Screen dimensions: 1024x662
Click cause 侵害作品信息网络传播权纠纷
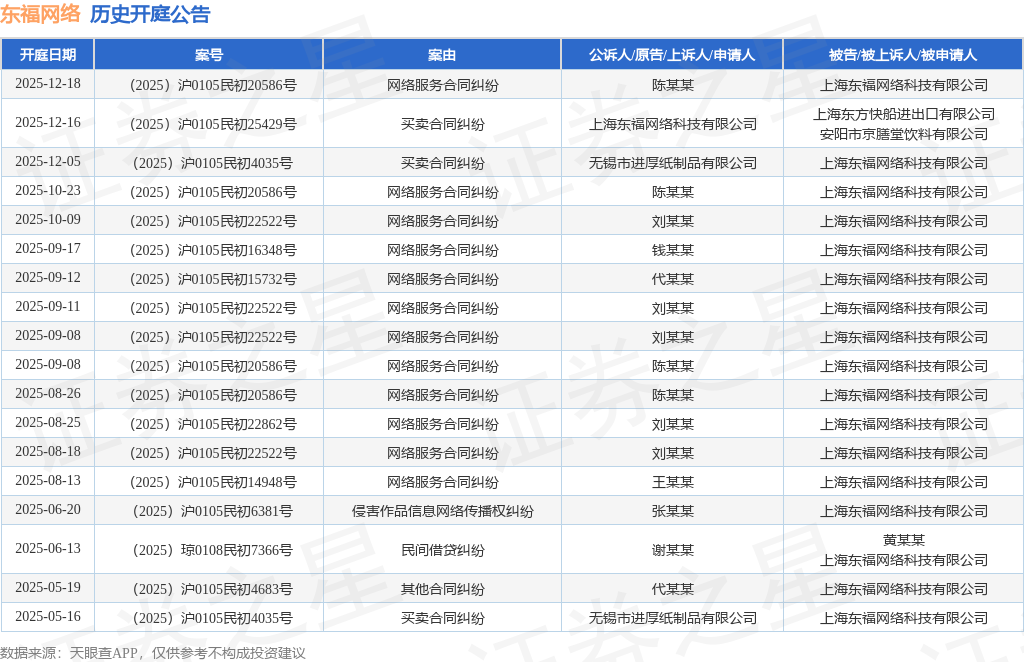pyautogui.click(x=442, y=511)
